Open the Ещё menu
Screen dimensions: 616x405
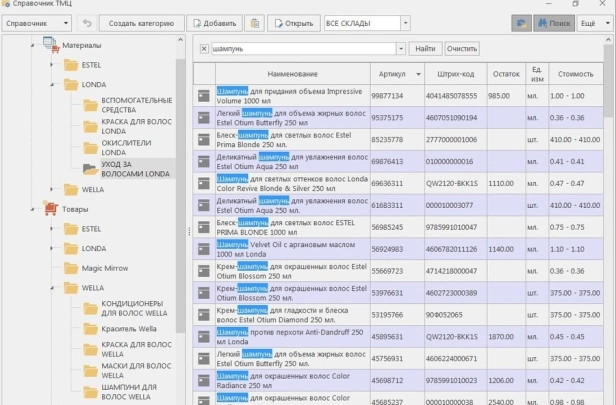[590, 22]
